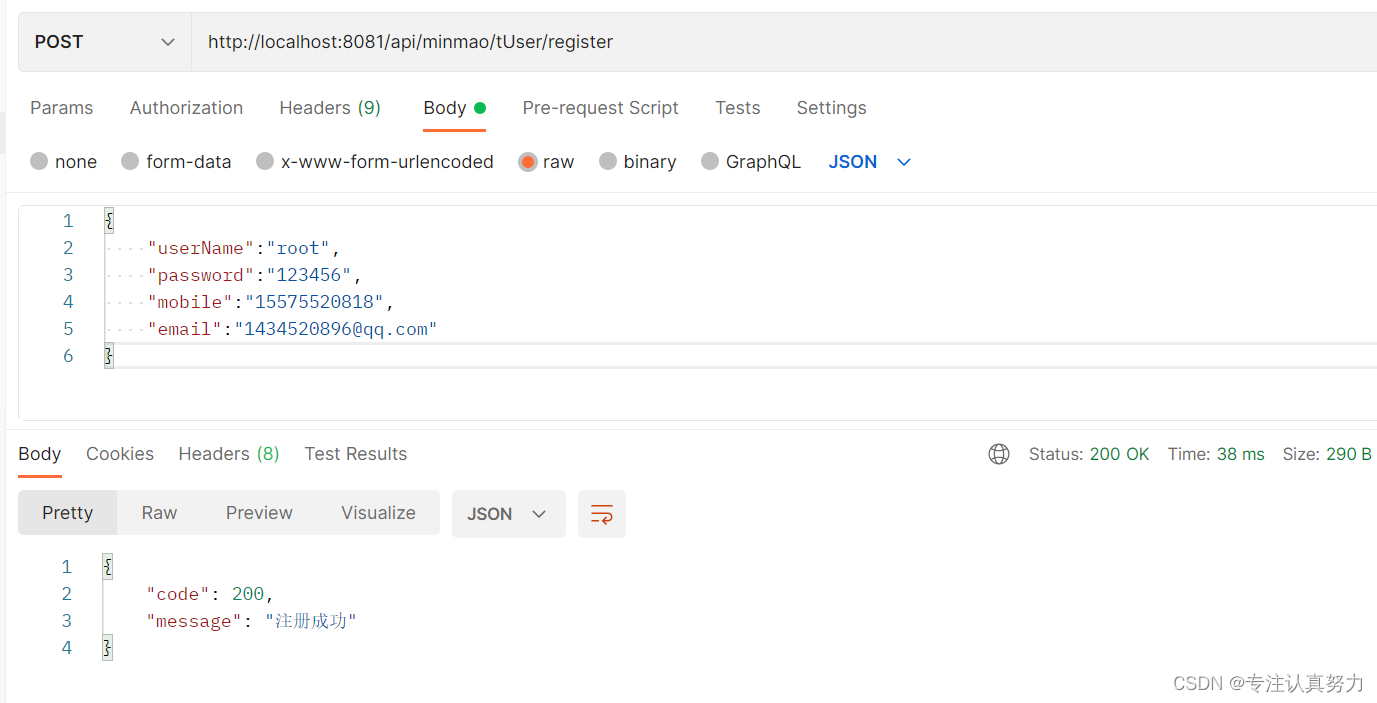Open the response Headers (8) tab
The width and height of the screenshot is (1377, 703).
coord(229,454)
